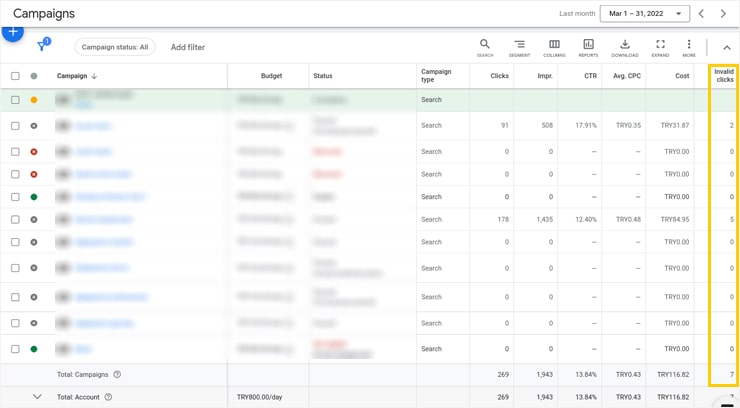Open the Reports icon
The width and height of the screenshot is (740, 408).
(x=588, y=46)
